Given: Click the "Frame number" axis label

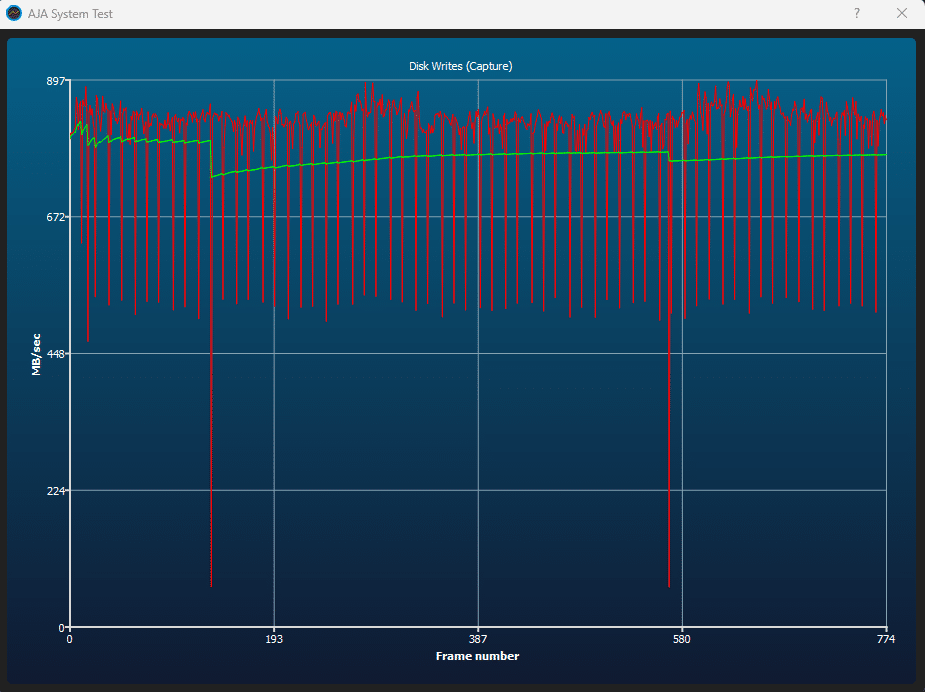Looking at the screenshot, I should [477, 656].
